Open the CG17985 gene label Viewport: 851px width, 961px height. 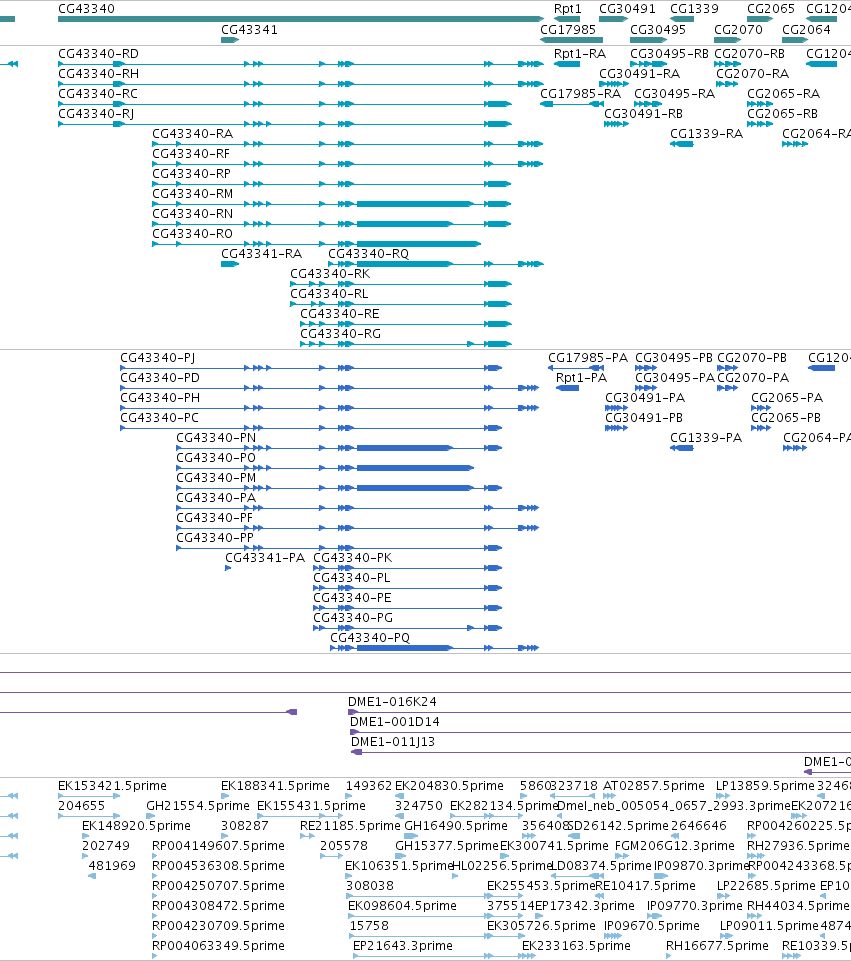(568, 29)
